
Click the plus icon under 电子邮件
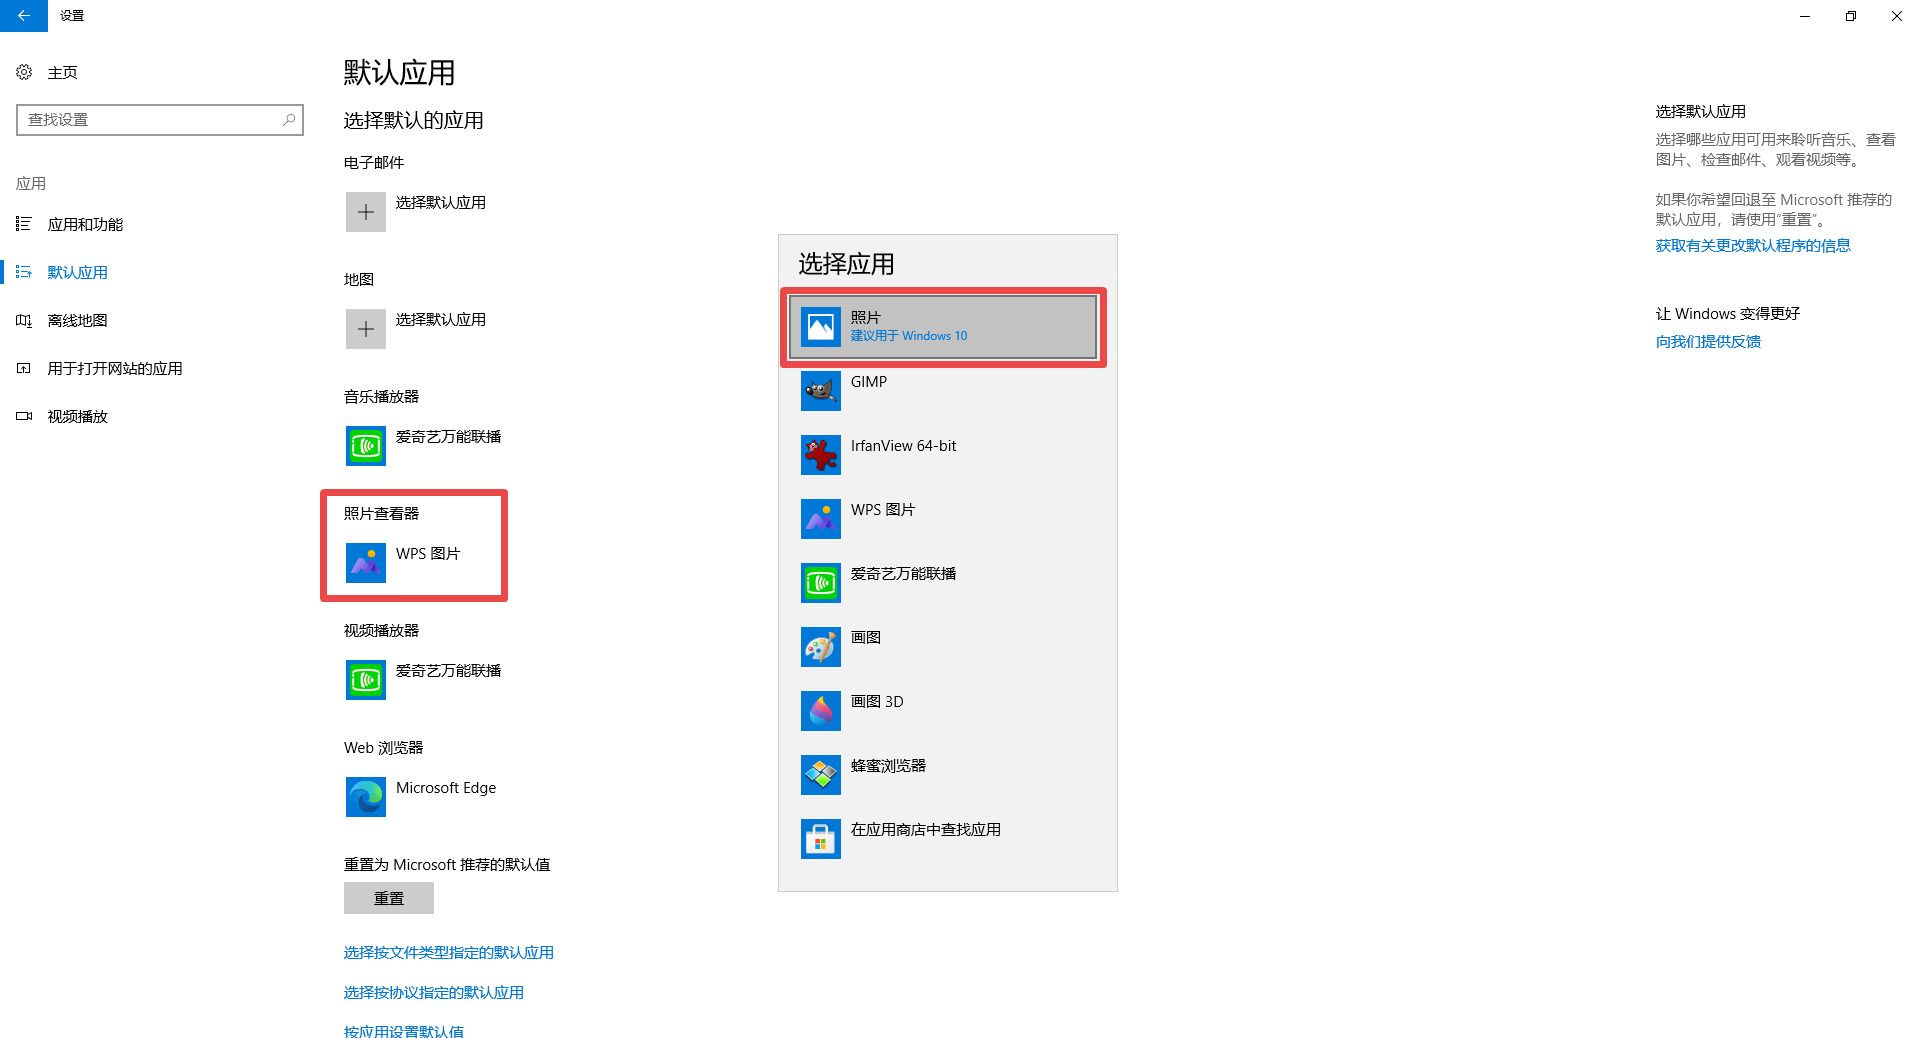pyautogui.click(x=366, y=212)
